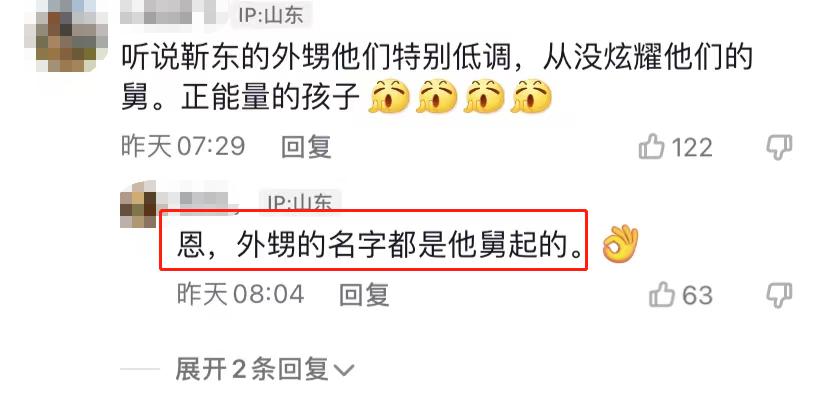The height and width of the screenshot is (407, 828).
Task: Like the comment with 122 likes
Action: tap(651, 146)
